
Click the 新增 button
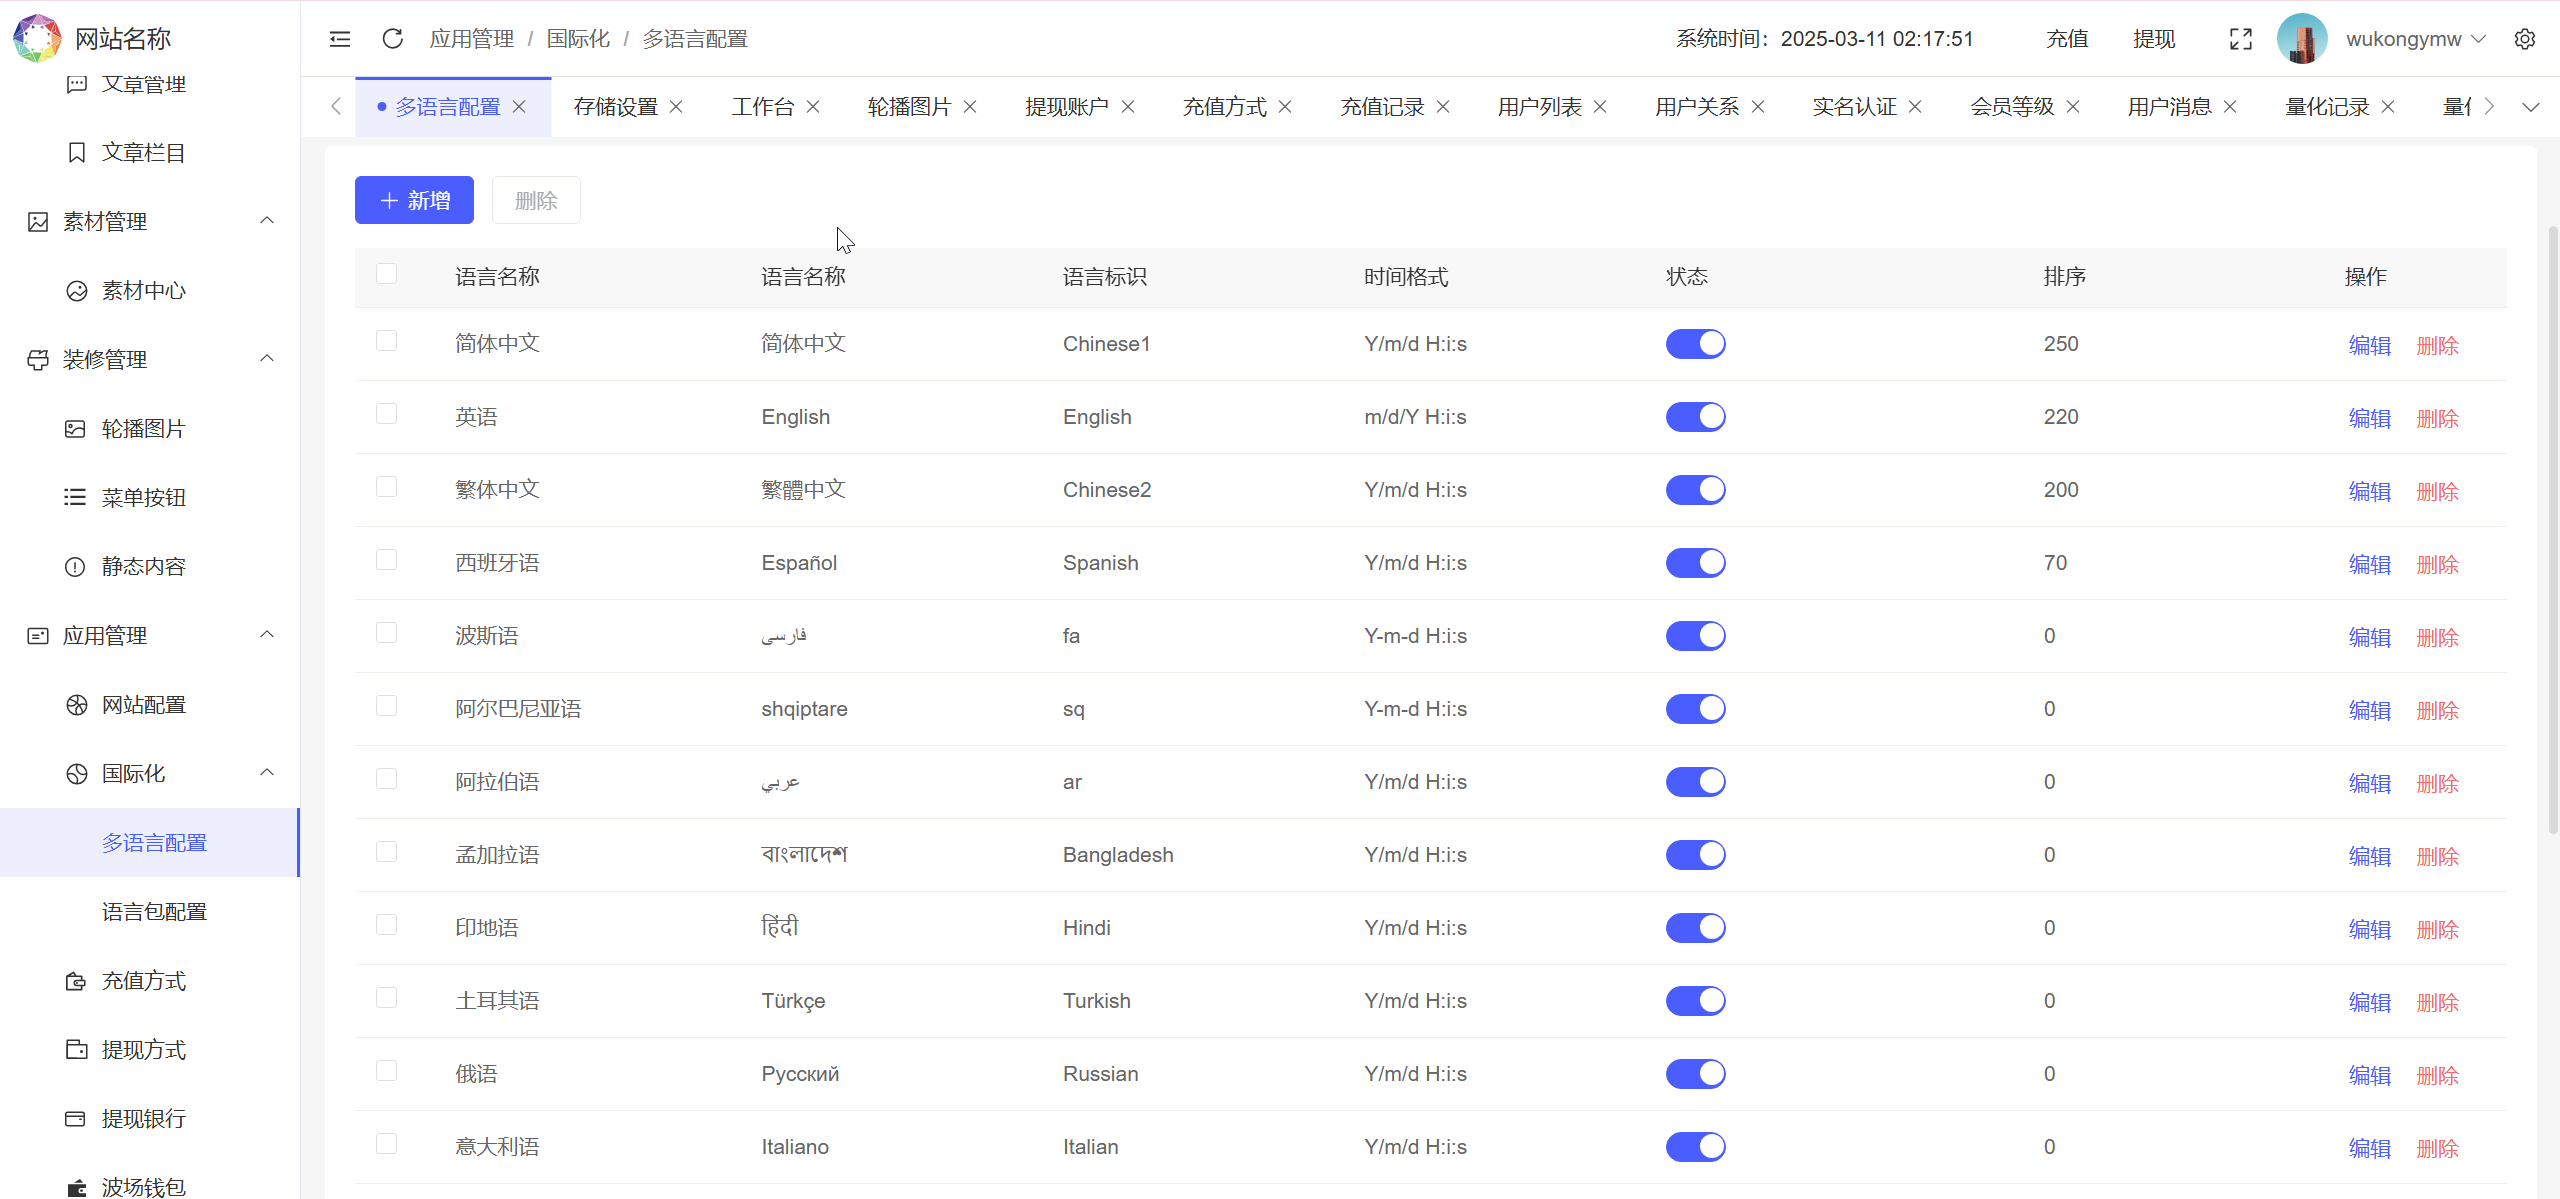(413, 200)
